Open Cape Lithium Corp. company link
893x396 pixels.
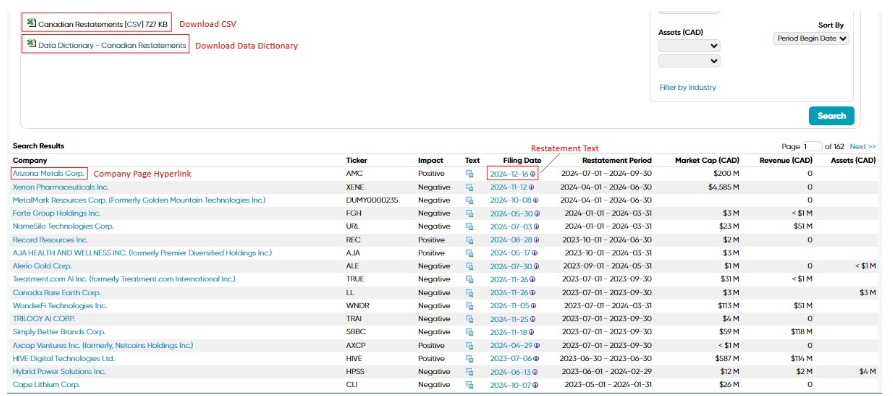46,385
